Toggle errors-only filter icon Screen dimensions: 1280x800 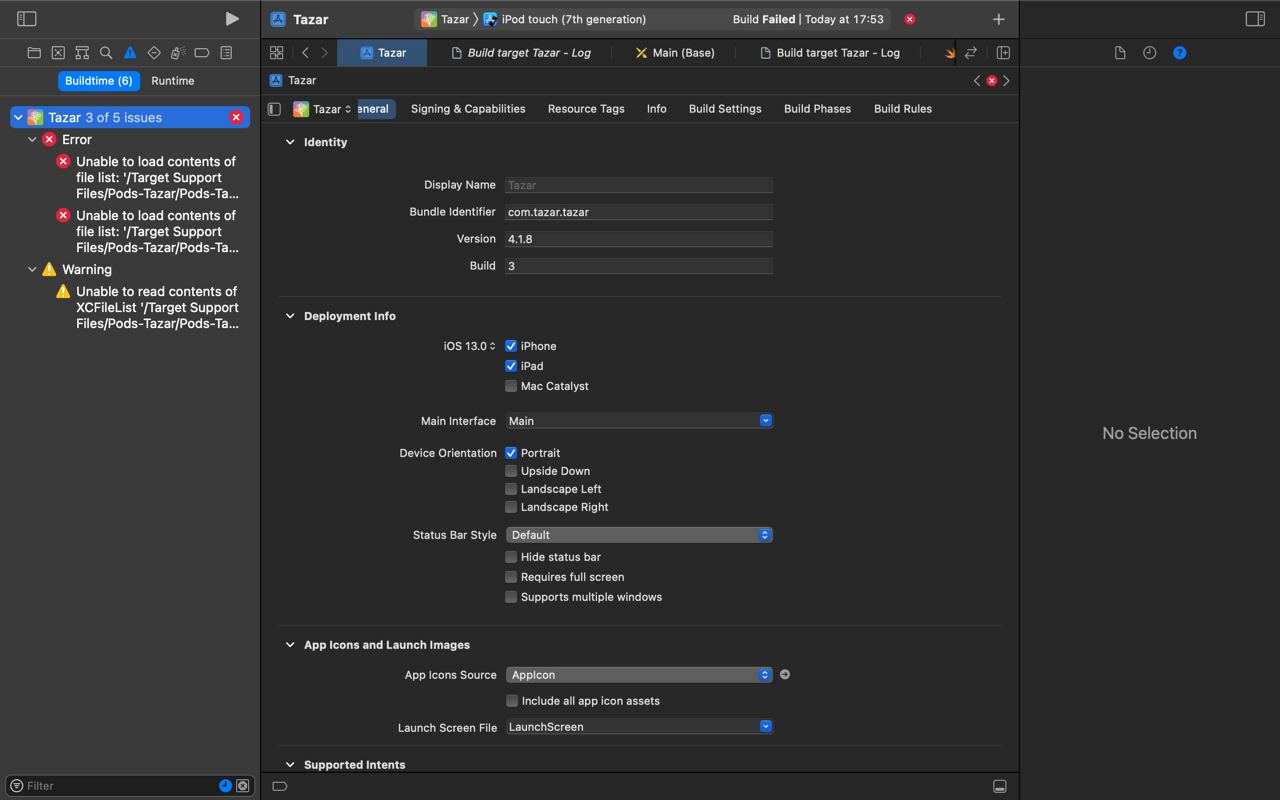pos(242,786)
